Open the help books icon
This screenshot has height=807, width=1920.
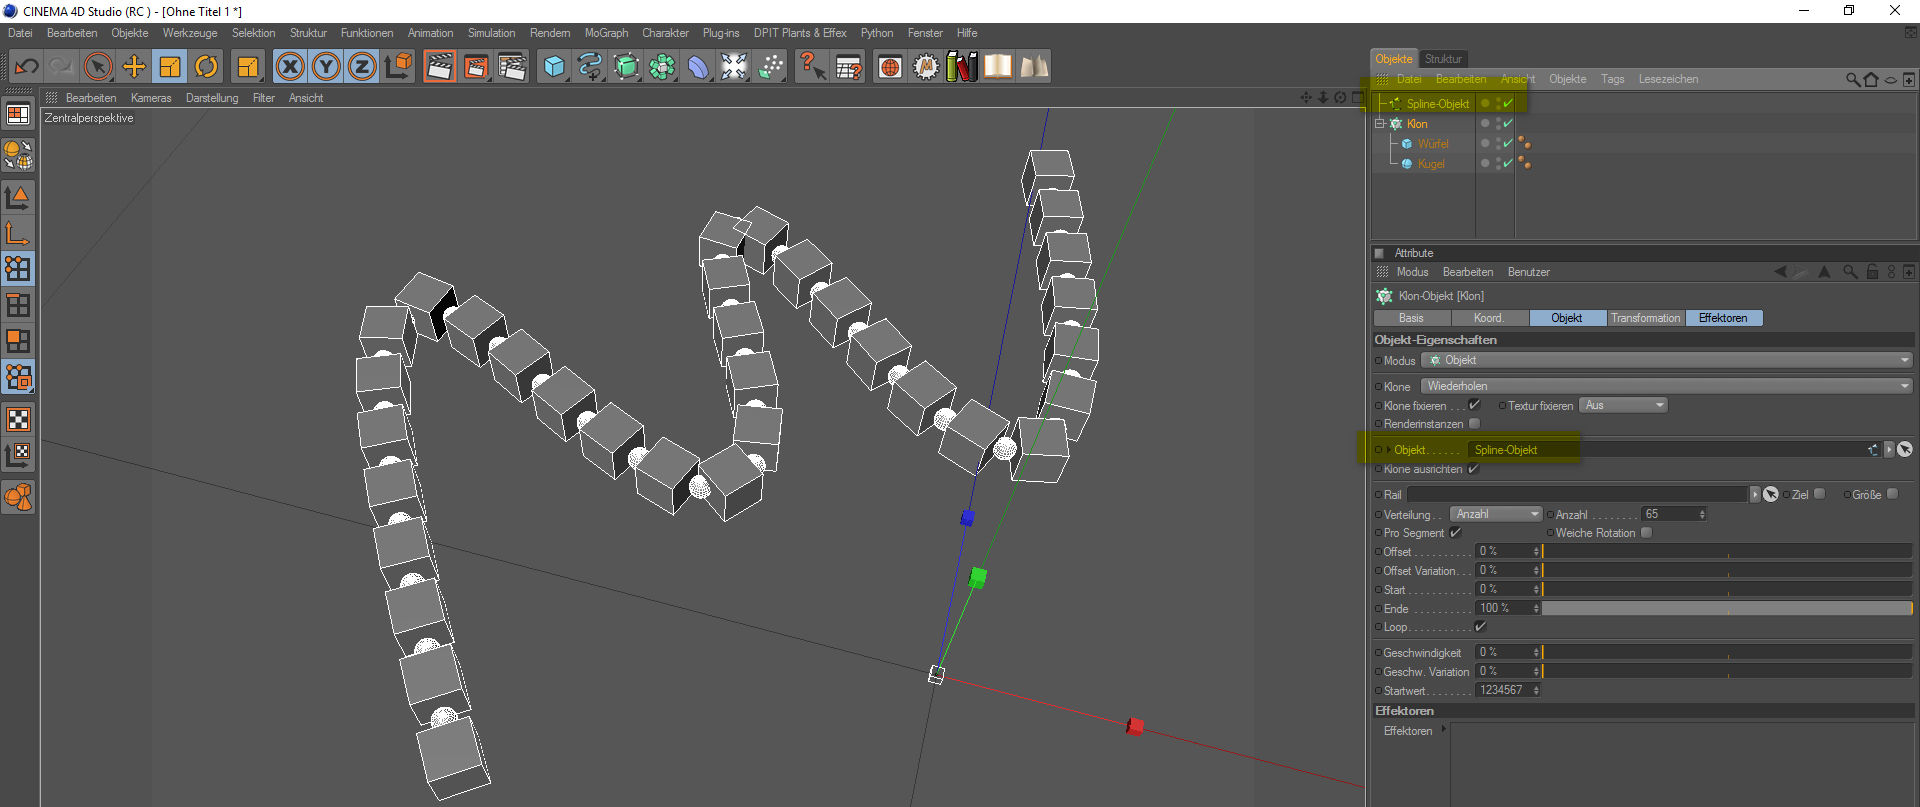(962, 67)
